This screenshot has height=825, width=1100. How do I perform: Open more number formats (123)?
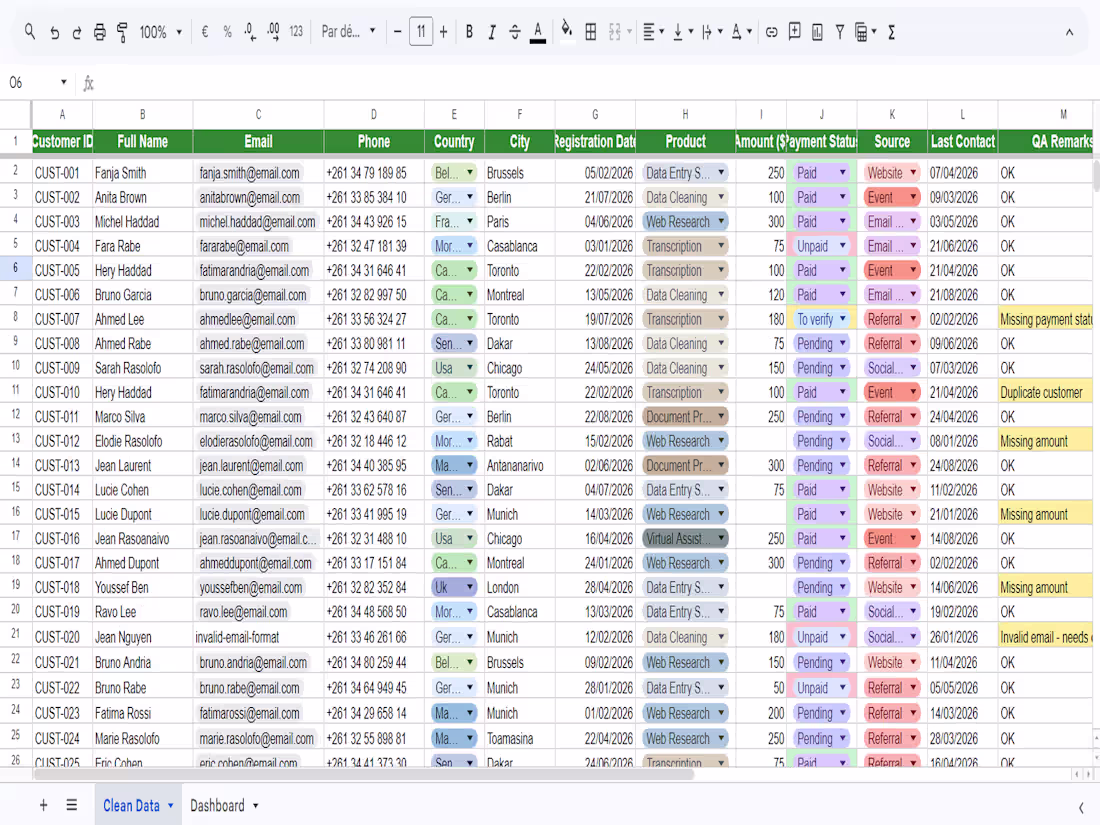(296, 32)
